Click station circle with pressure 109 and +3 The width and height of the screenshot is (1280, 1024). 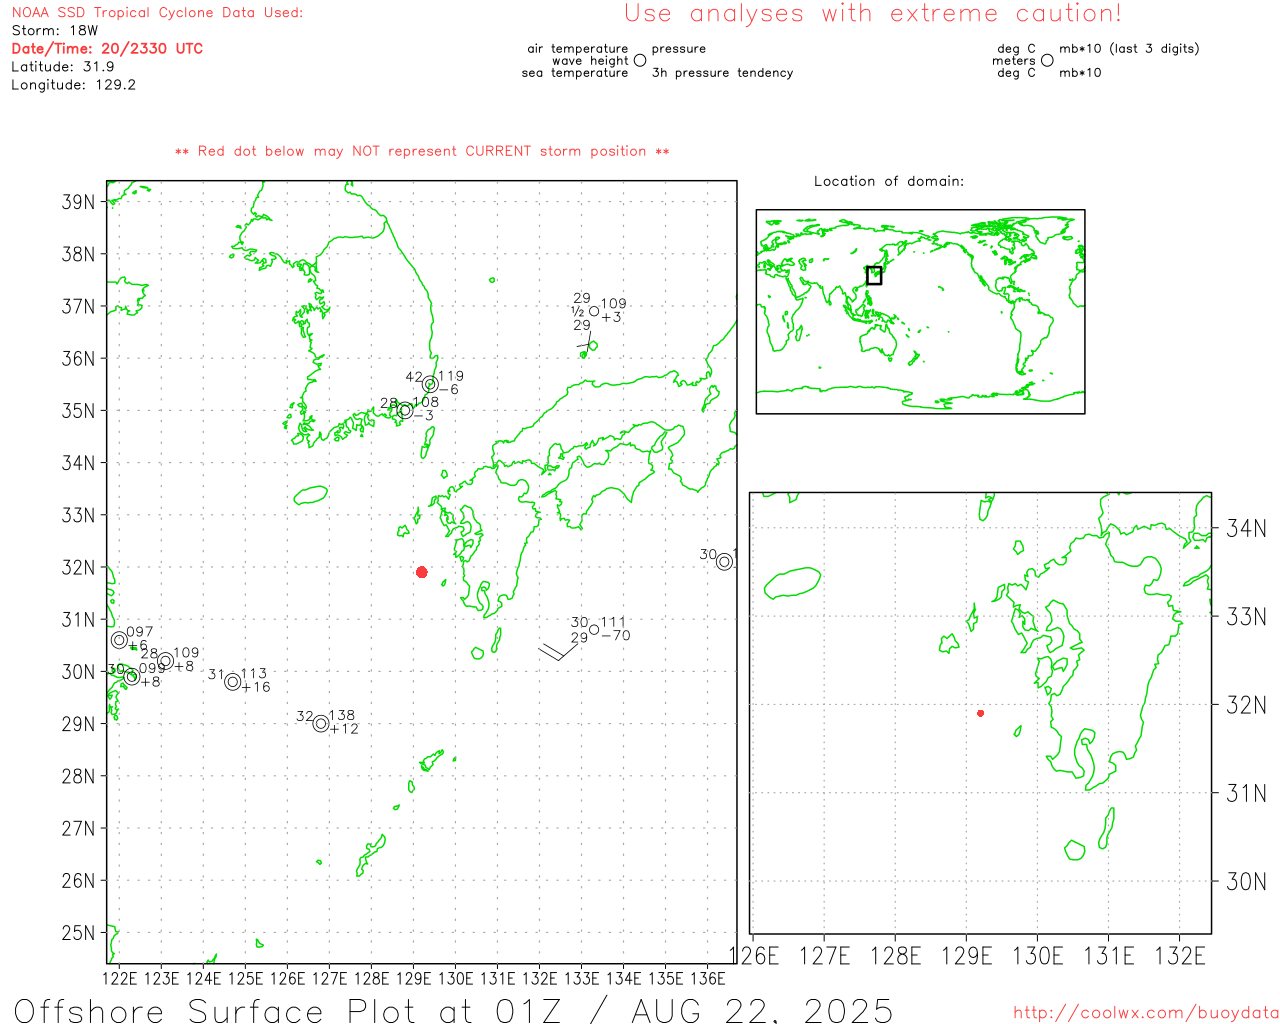point(594,311)
